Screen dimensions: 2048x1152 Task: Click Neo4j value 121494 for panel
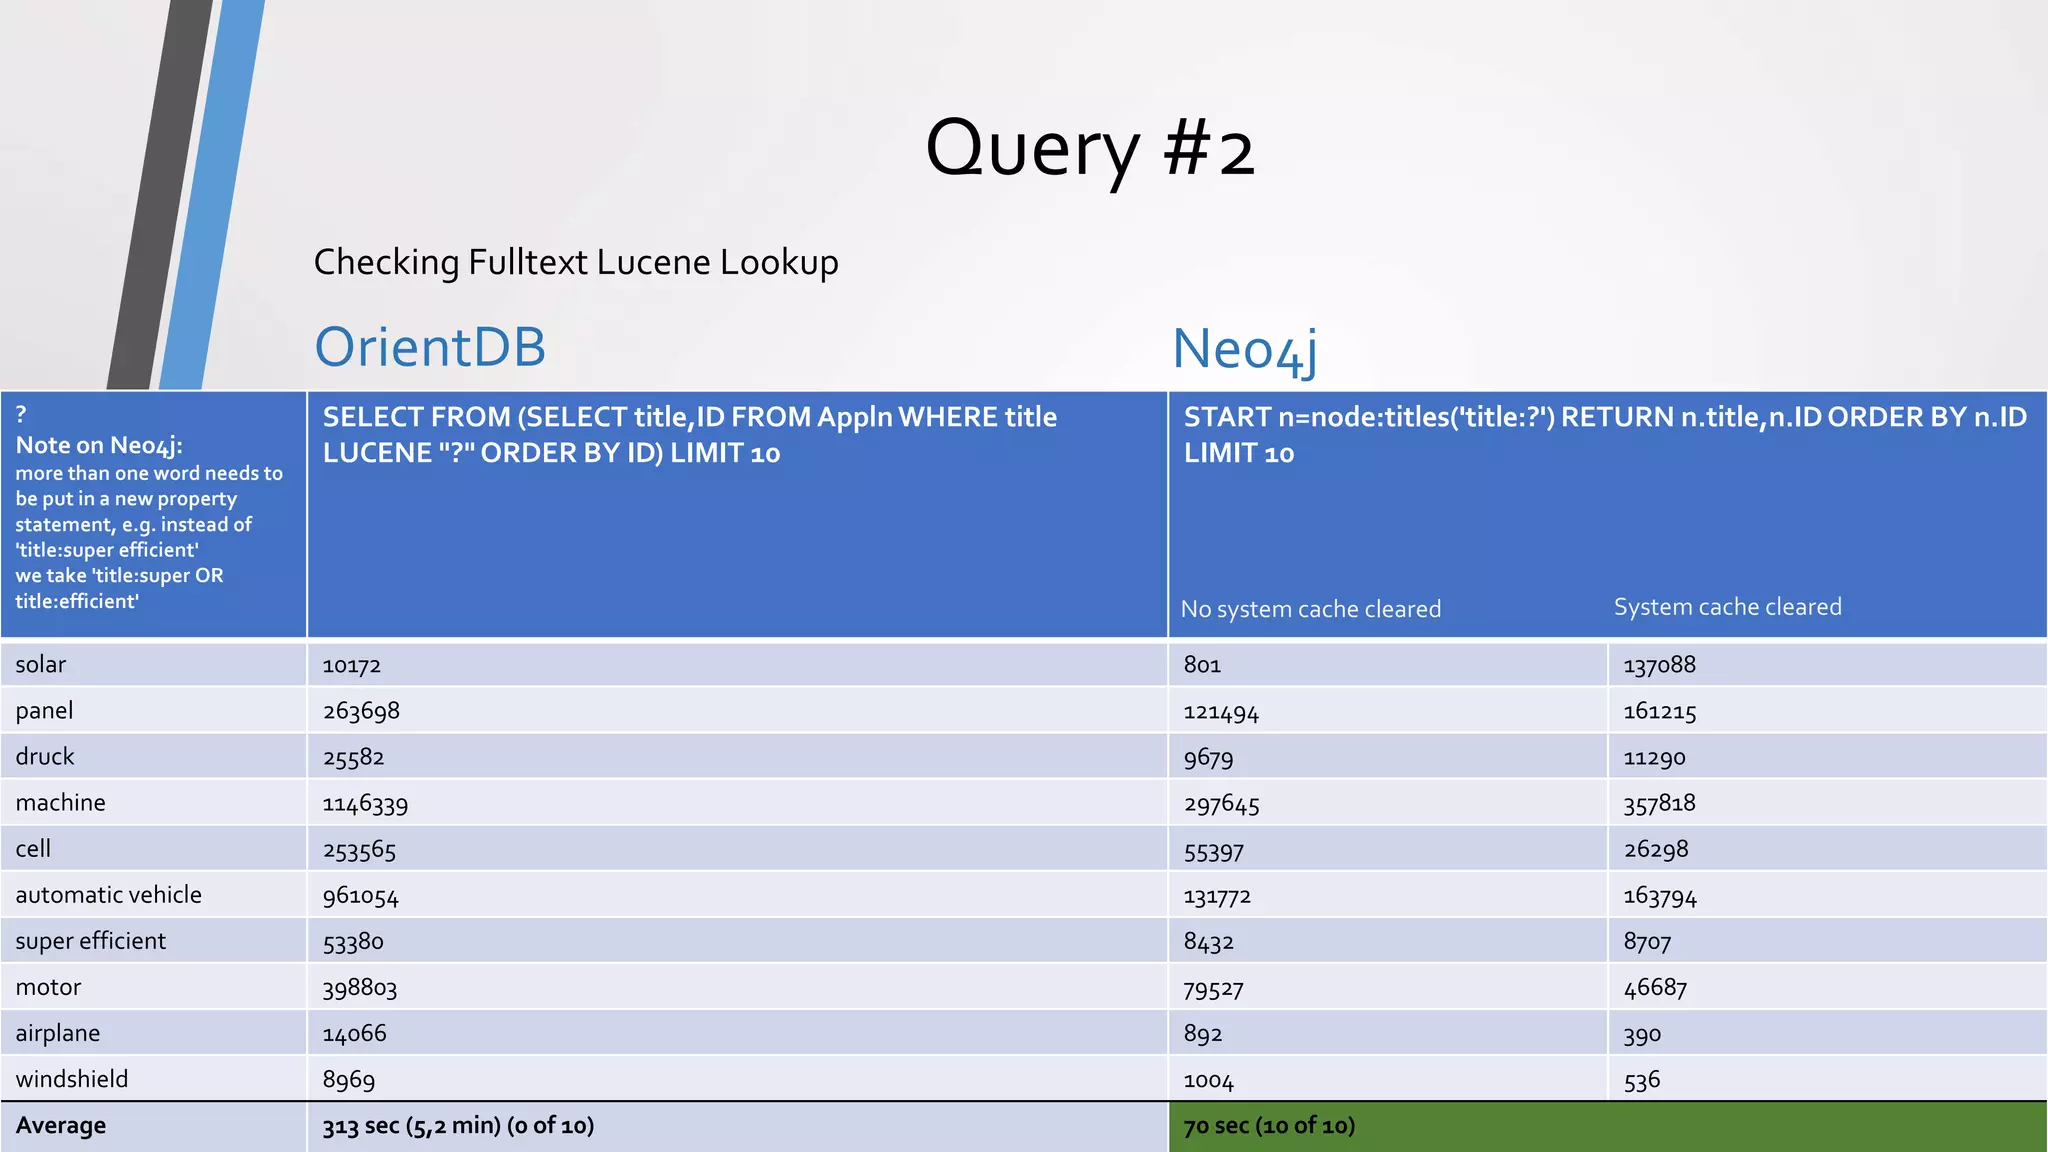tap(1221, 712)
